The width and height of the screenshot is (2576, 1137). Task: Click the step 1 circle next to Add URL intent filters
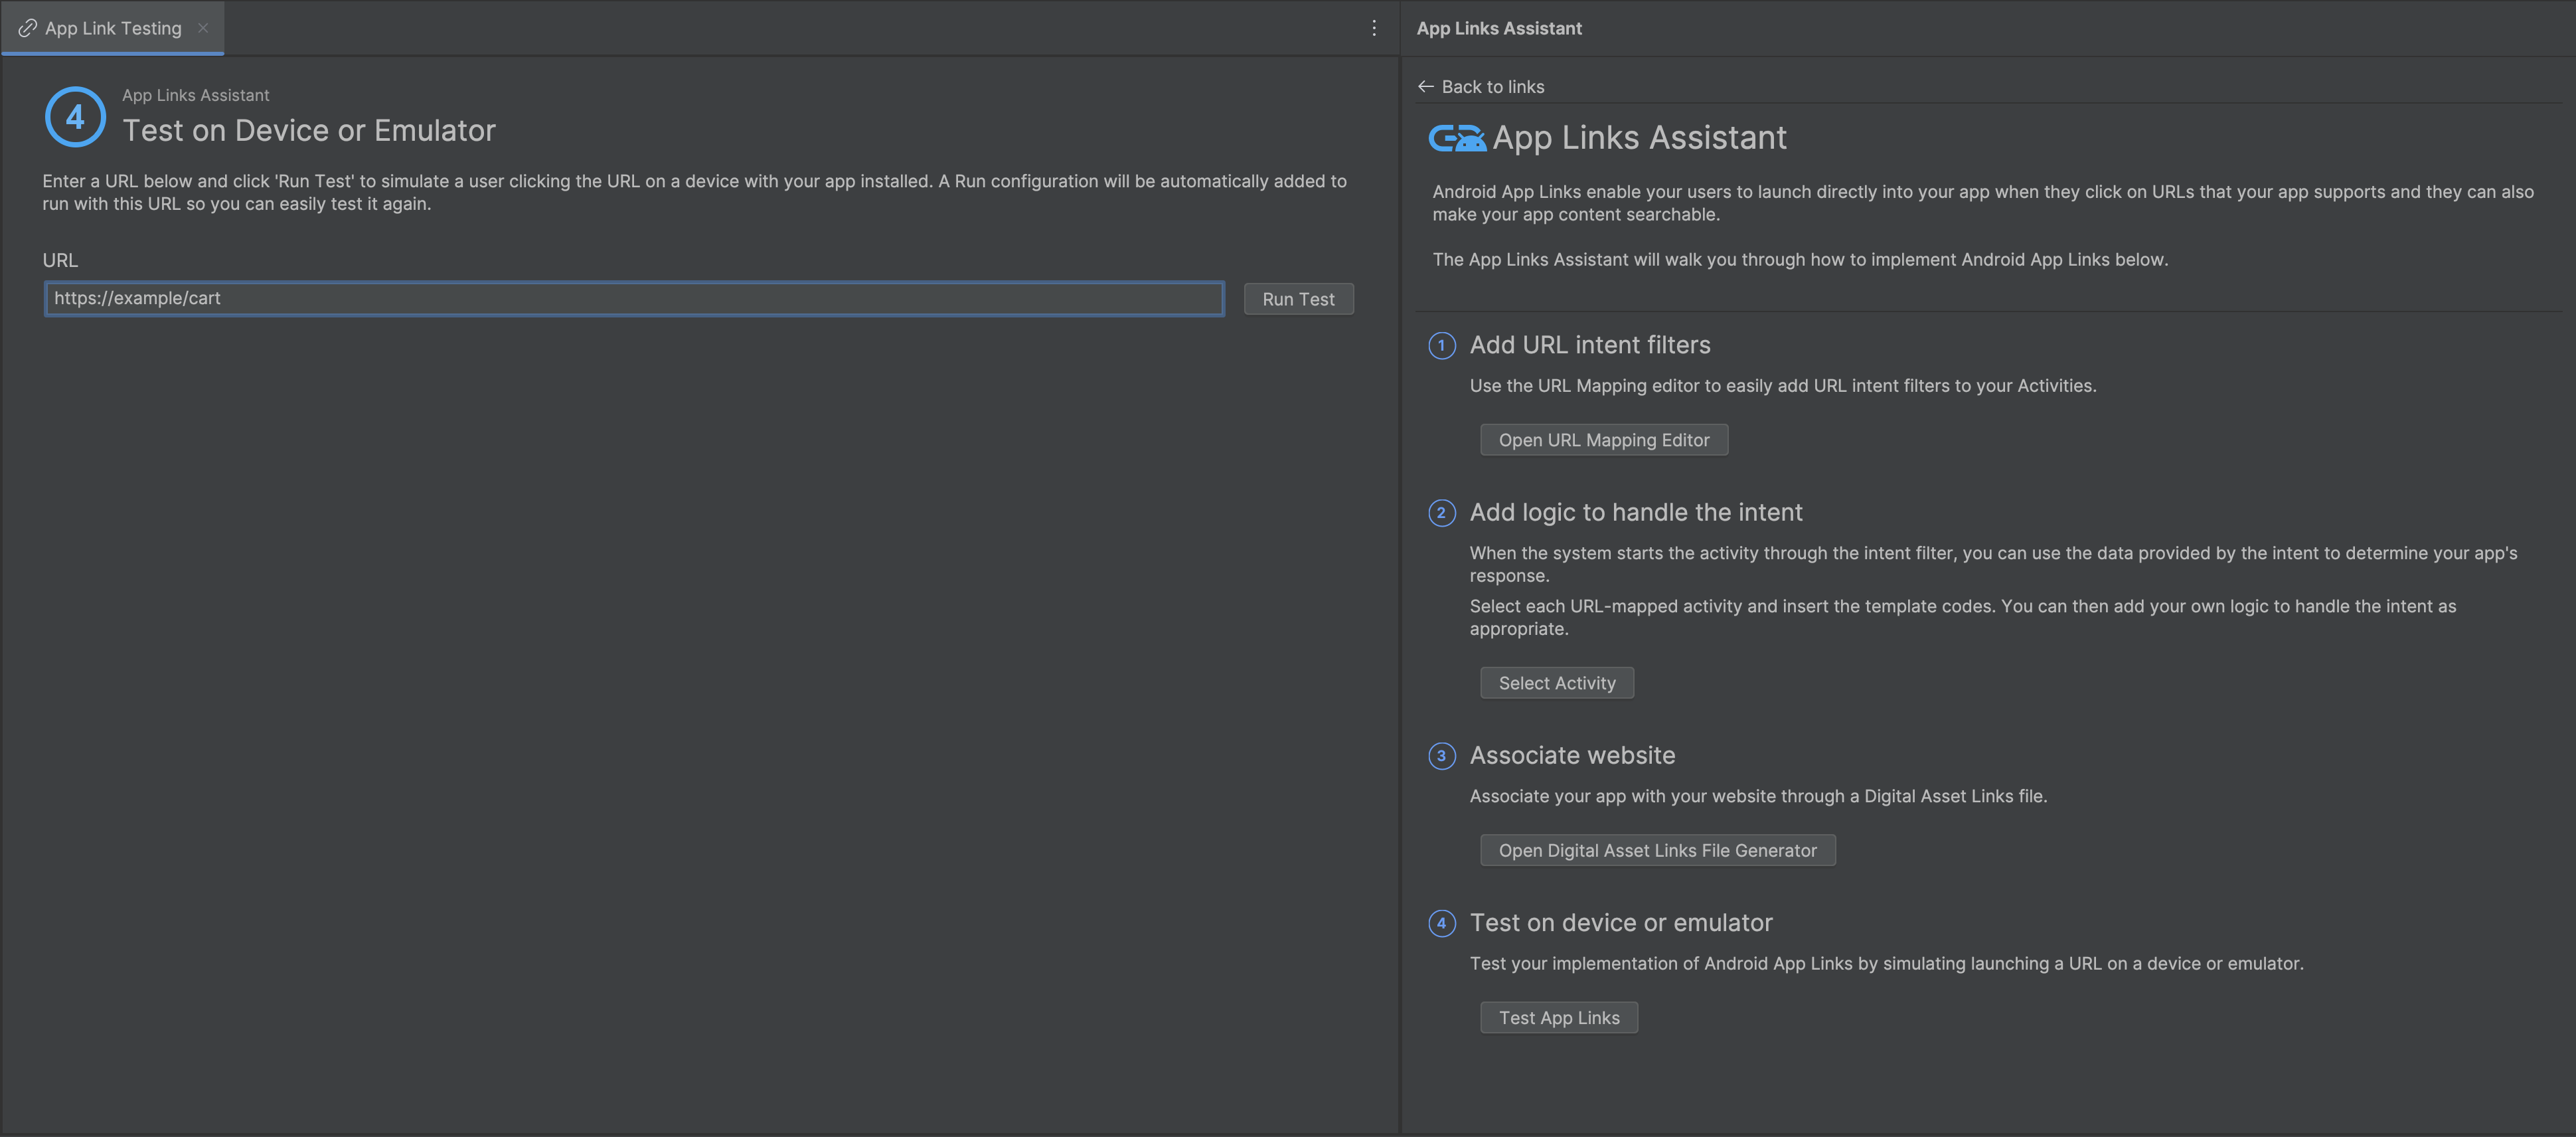(1441, 346)
